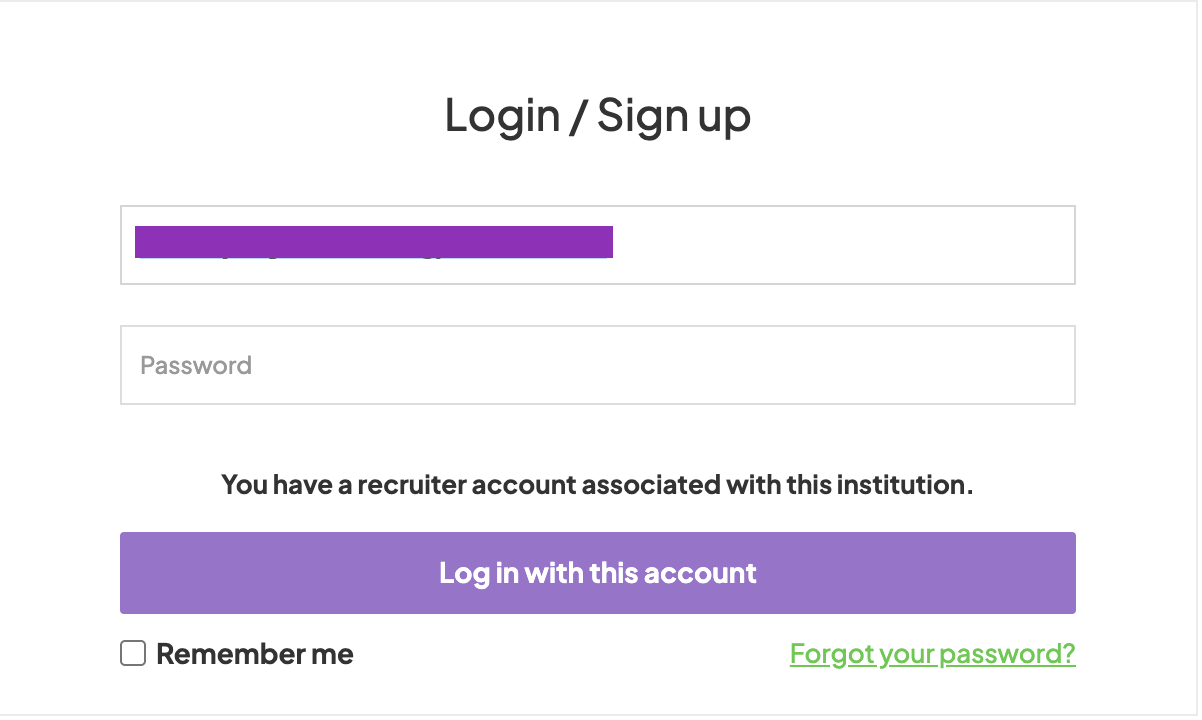This screenshot has height=720, width=1202.
Task: Click the purple redacted email bar
Action: tap(373, 242)
